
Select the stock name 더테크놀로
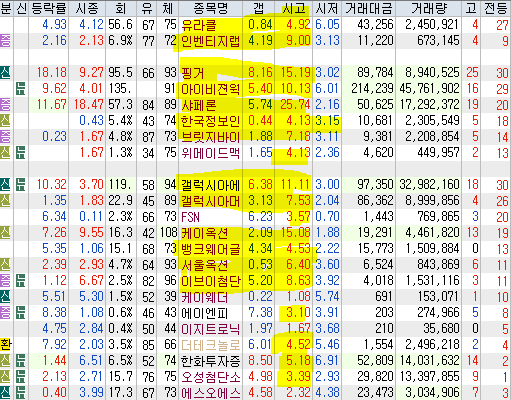[210, 345]
